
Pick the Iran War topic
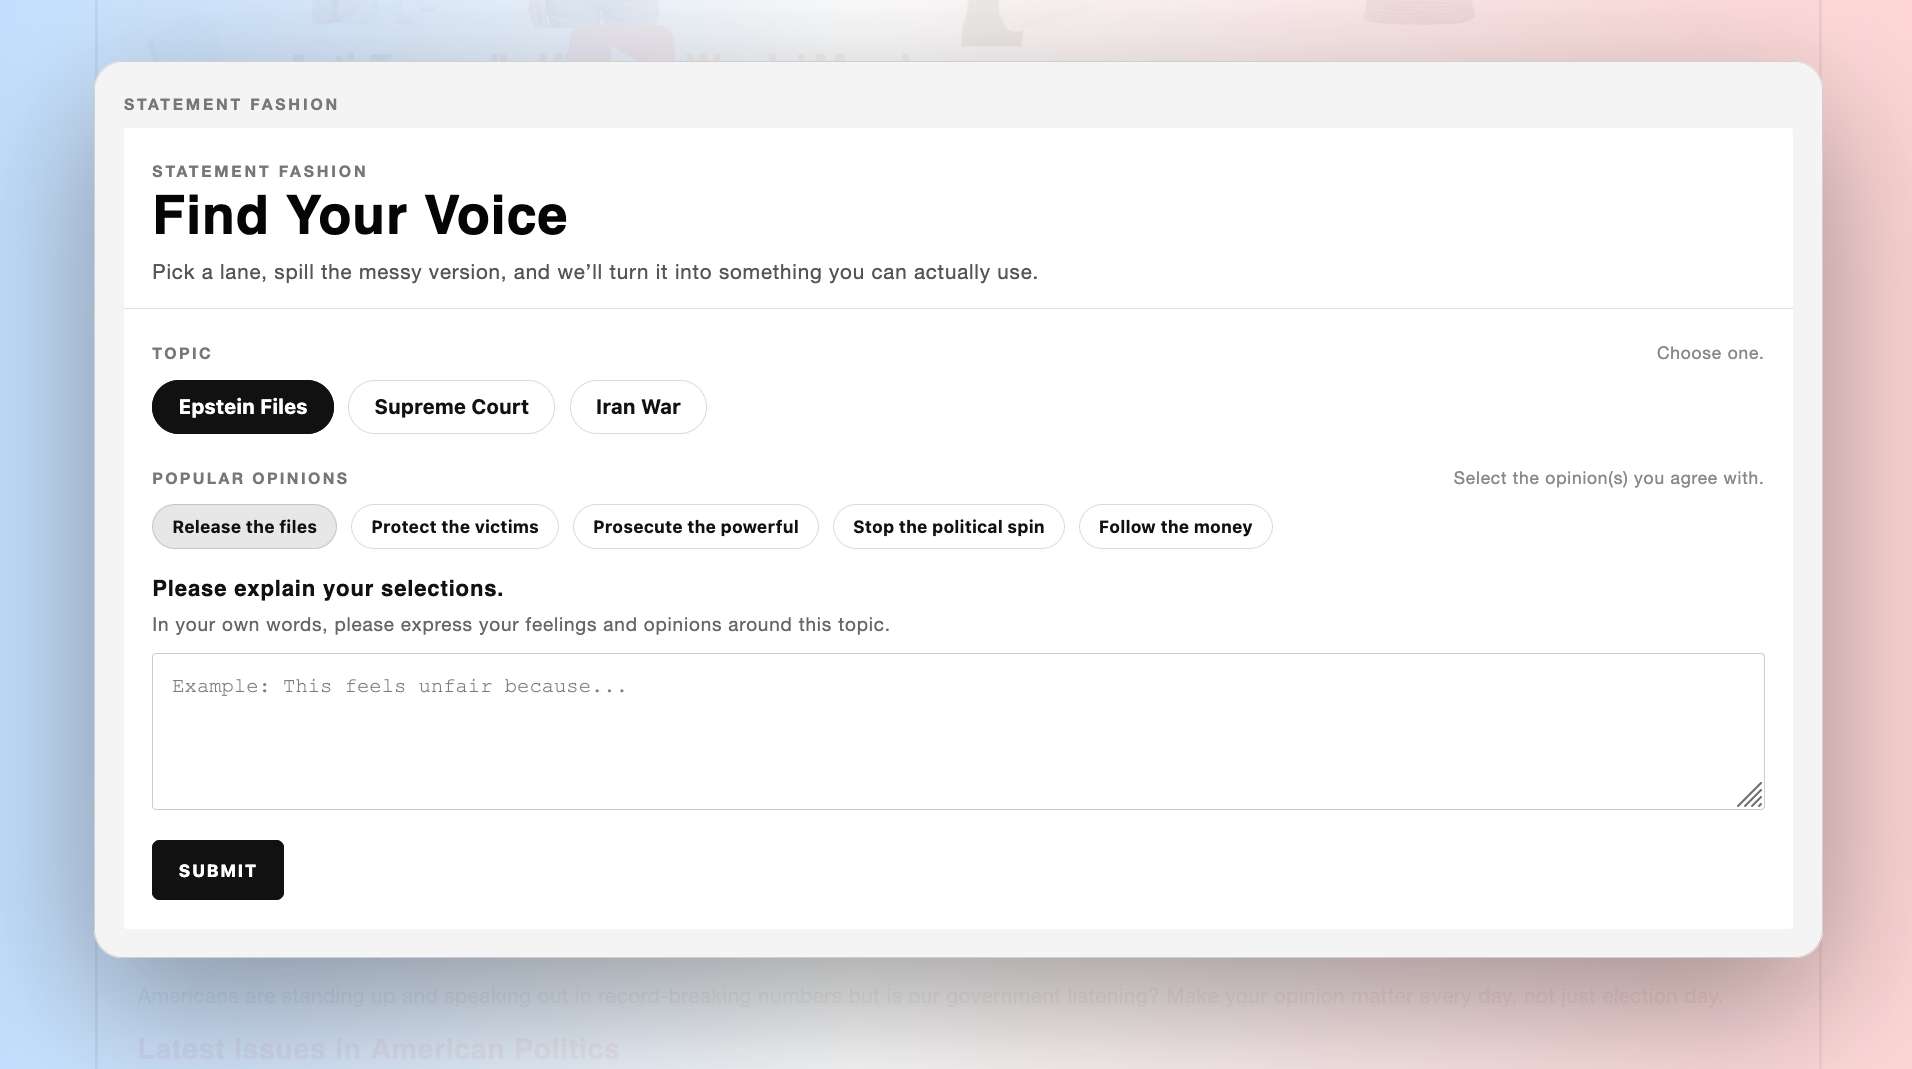pyautogui.click(x=638, y=407)
